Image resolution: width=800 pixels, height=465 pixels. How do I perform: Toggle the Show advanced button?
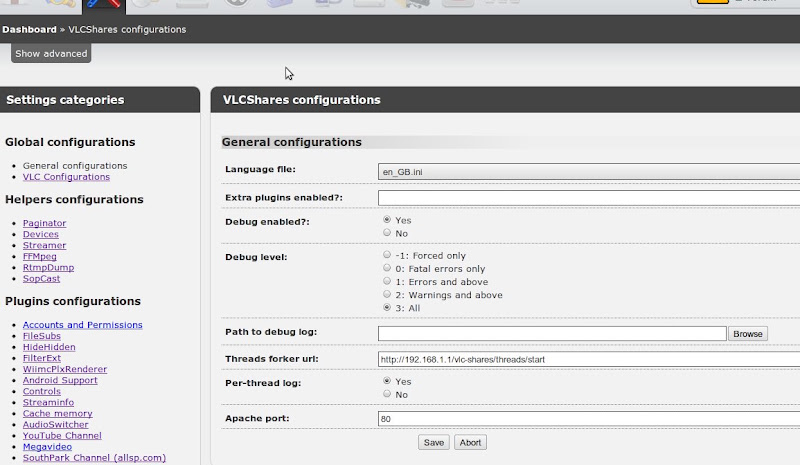(x=51, y=54)
